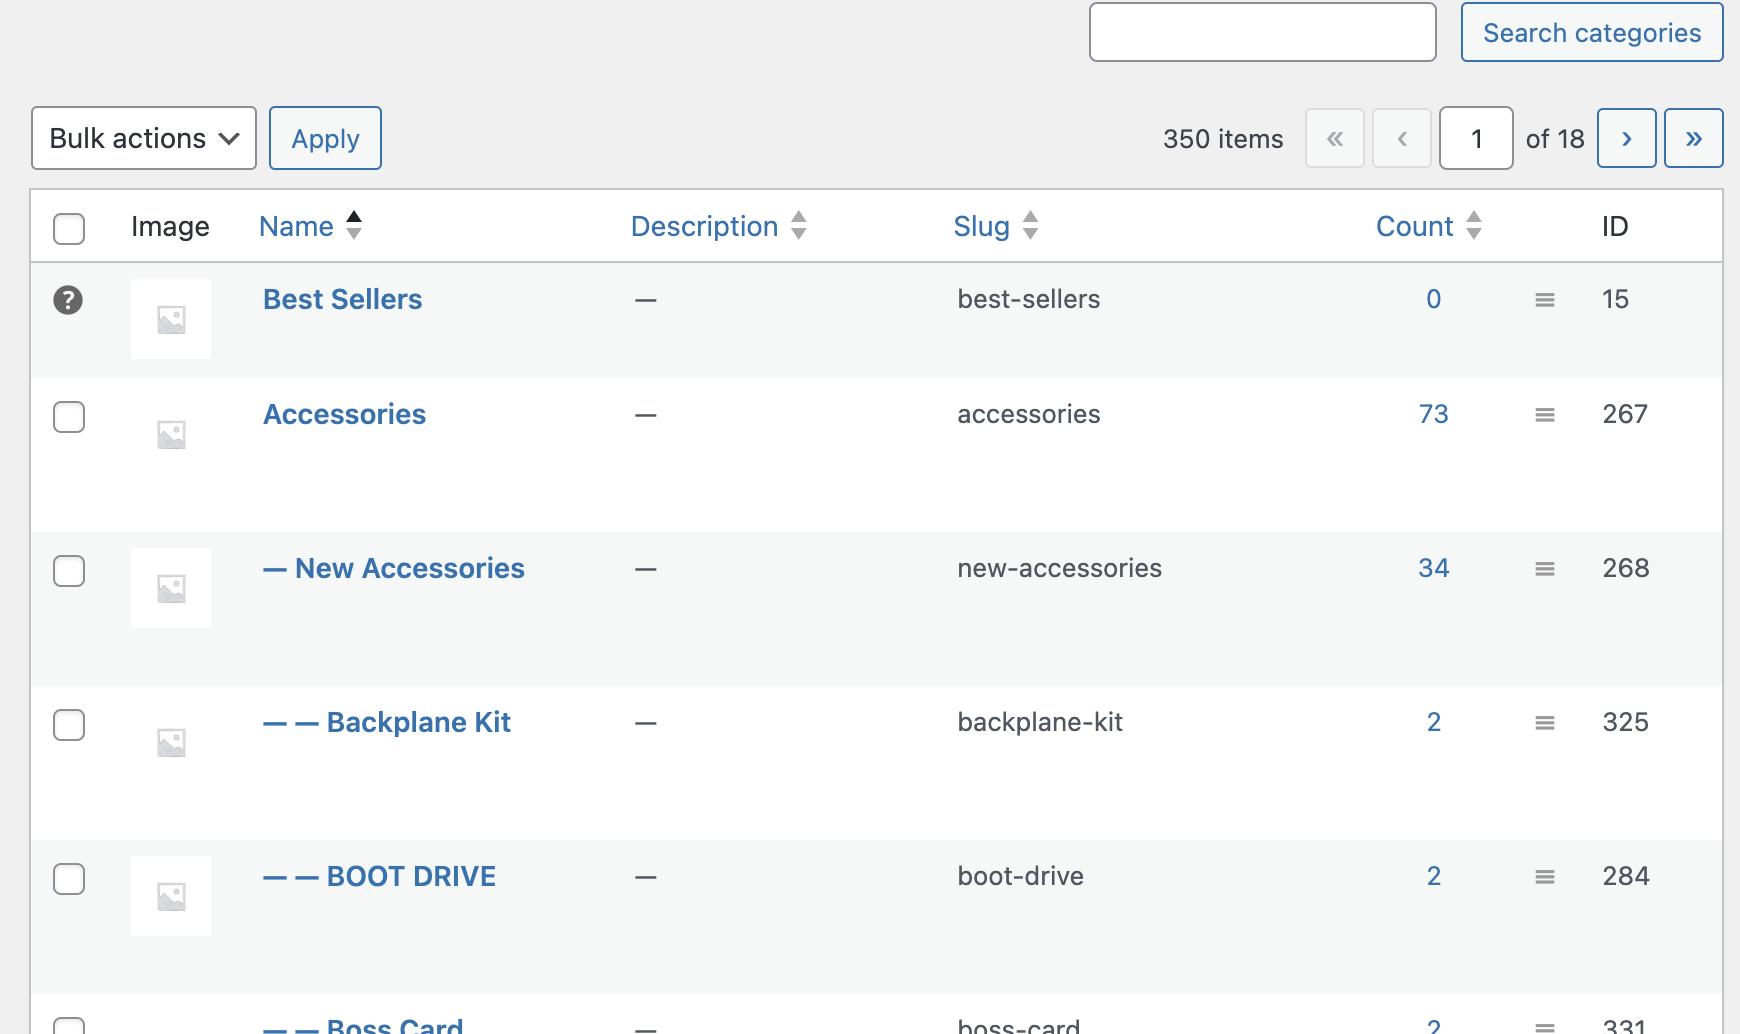Click the '350 items' count text
The width and height of the screenshot is (1740, 1034).
click(x=1223, y=139)
